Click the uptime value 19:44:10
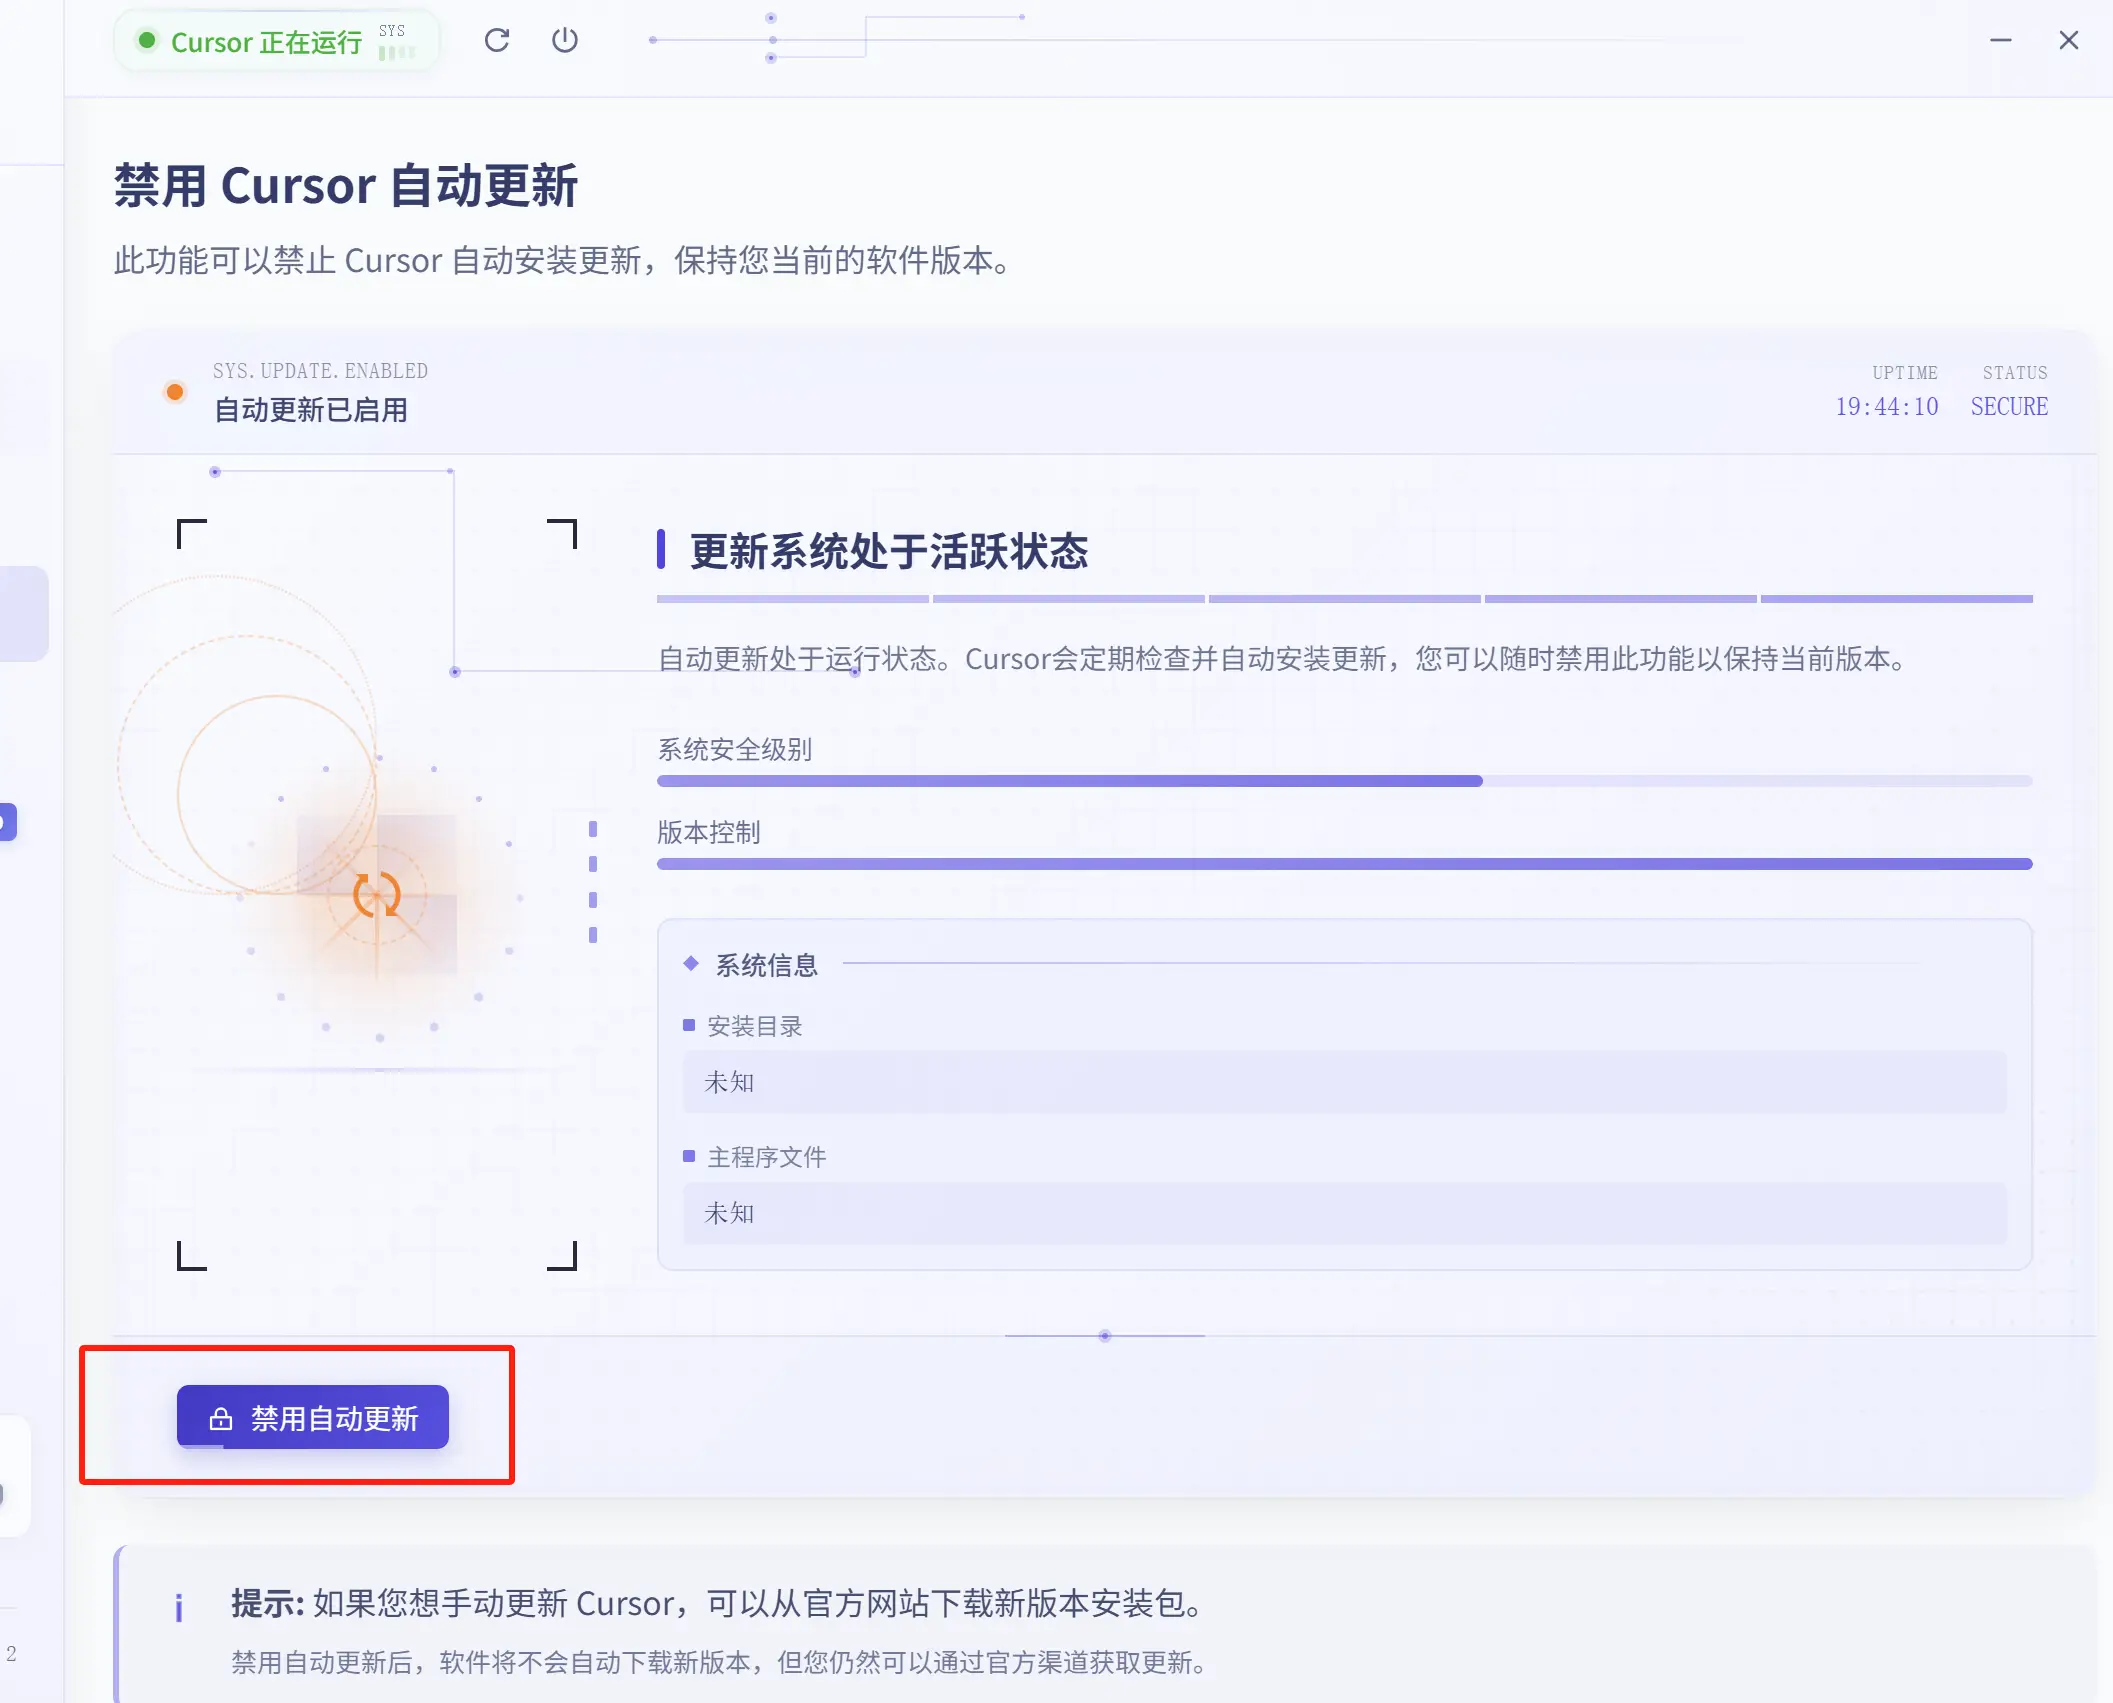Image resolution: width=2113 pixels, height=1703 pixels. point(1886,407)
